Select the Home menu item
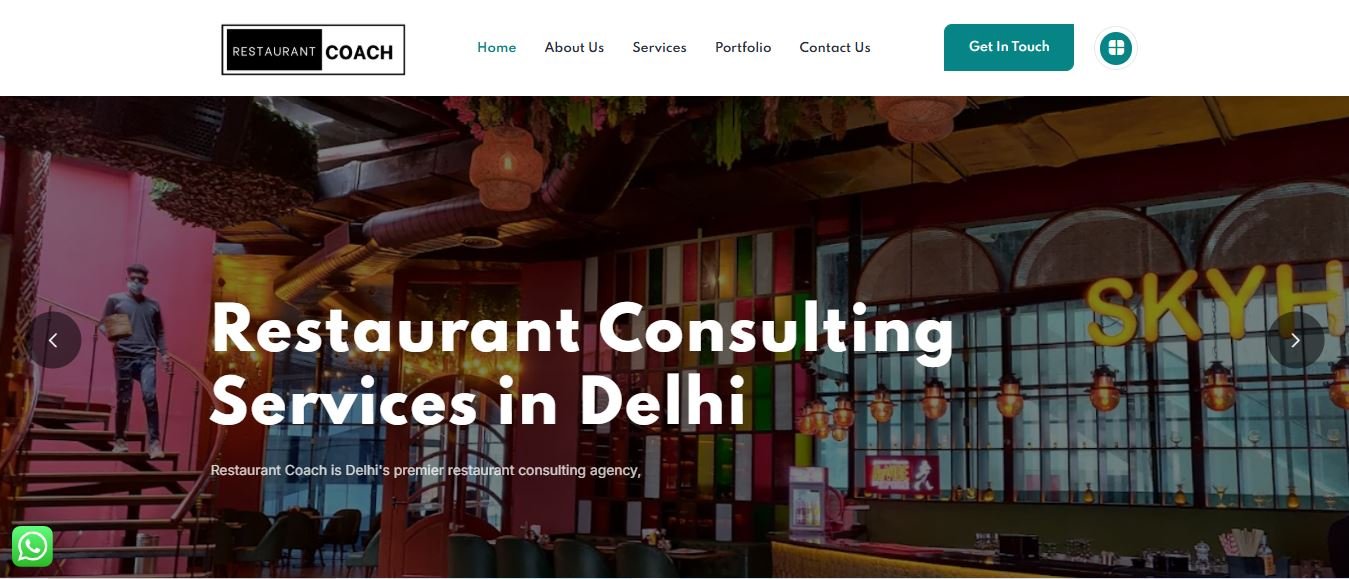 click(x=497, y=47)
